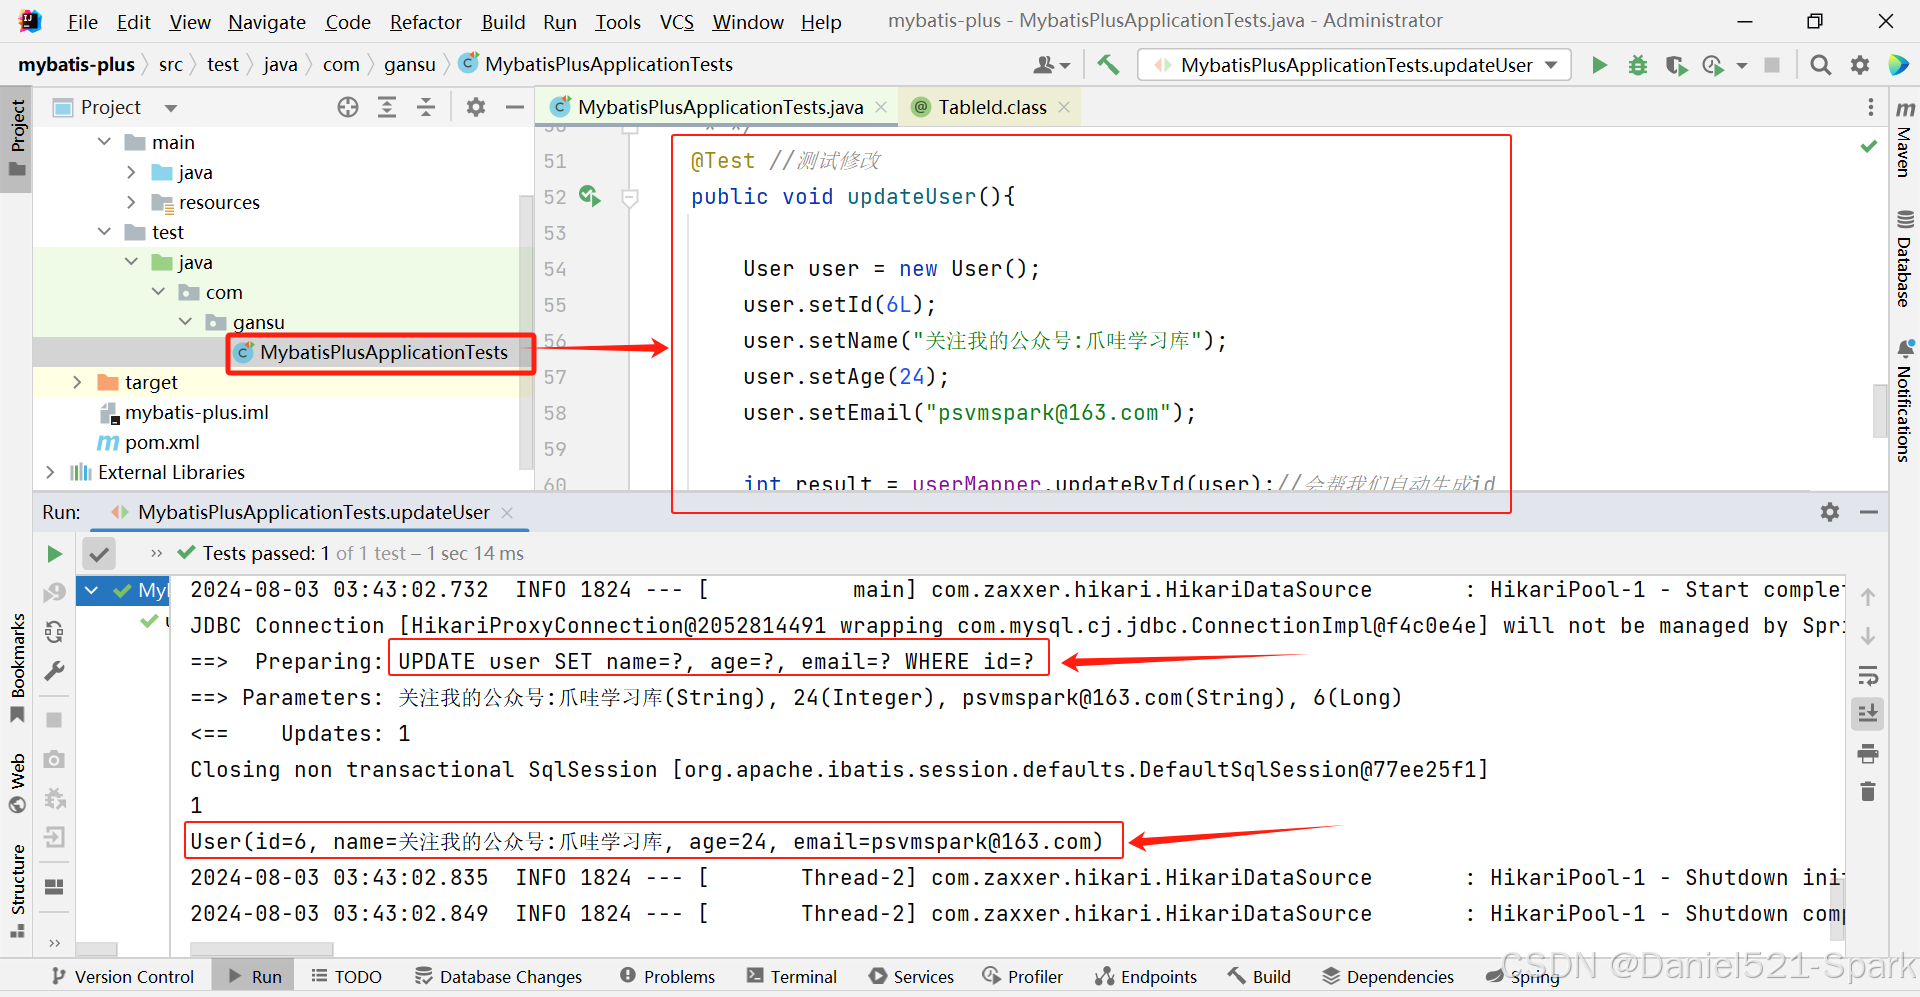Run the updateUser configuration from the main toolbar
Image resolution: width=1920 pixels, height=997 pixels.
click(1599, 65)
